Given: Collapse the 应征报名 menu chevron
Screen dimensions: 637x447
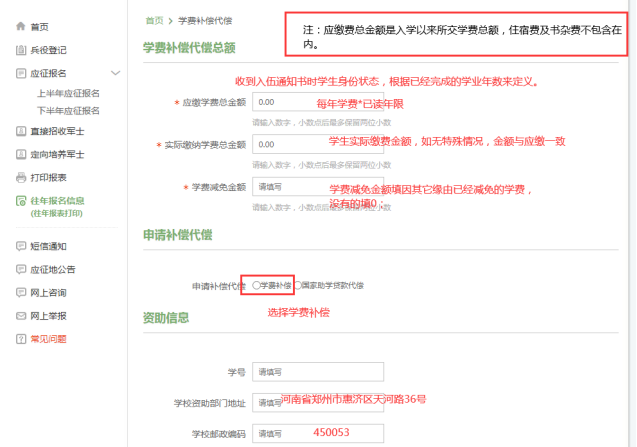Looking at the screenshot, I should [115, 73].
